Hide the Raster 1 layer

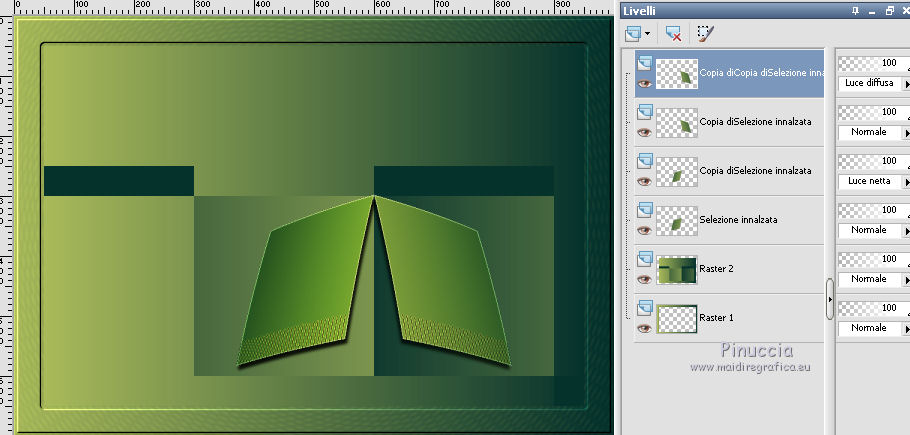click(x=644, y=328)
